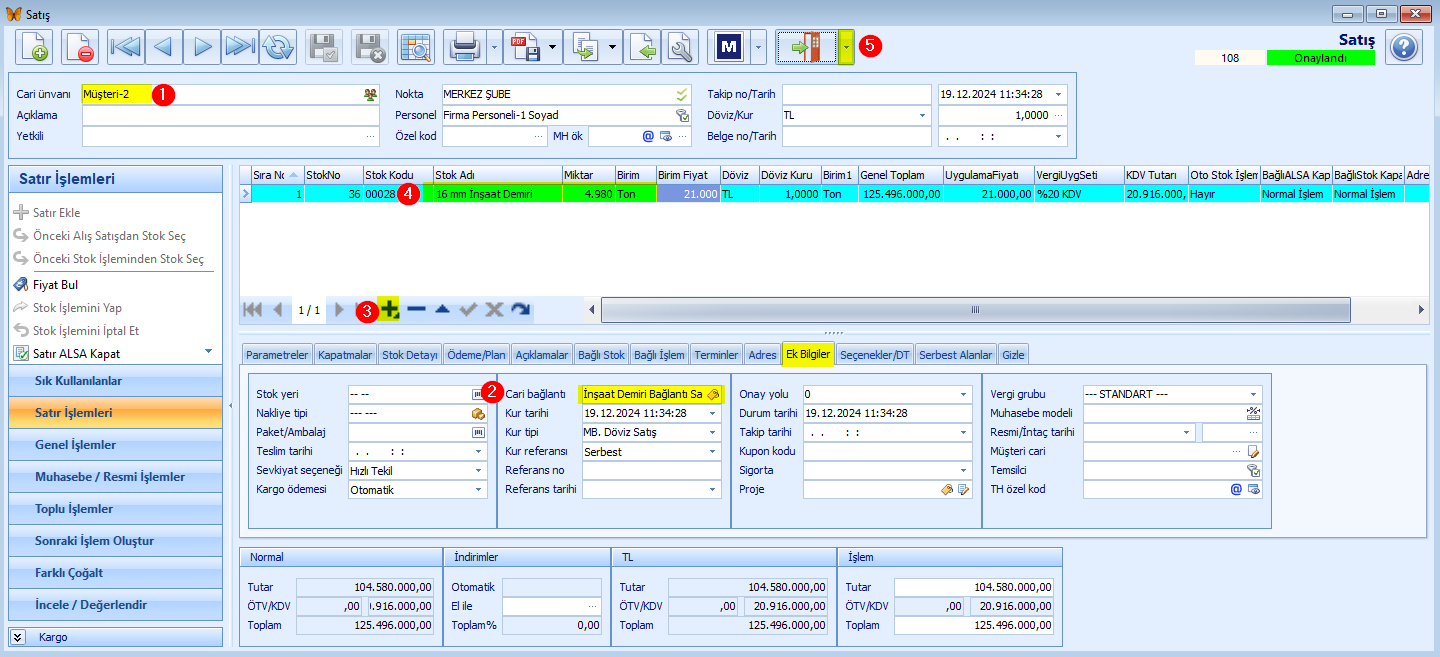This screenshot has height=657, width=1440.
Task: Open the Kur tipi dropdown
Action: (x=713, y=432)
